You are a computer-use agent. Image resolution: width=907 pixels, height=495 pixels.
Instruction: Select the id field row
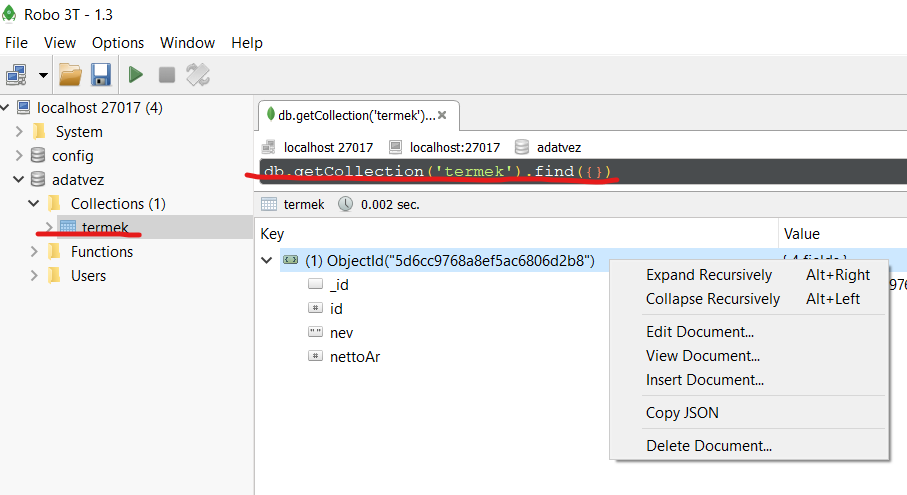pyautogui.click(x=336, y=309)
